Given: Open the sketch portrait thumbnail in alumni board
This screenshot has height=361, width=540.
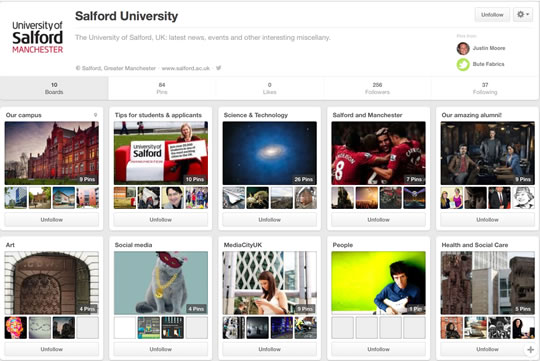Looking at the screenshot, I should (x=524, y=198).
